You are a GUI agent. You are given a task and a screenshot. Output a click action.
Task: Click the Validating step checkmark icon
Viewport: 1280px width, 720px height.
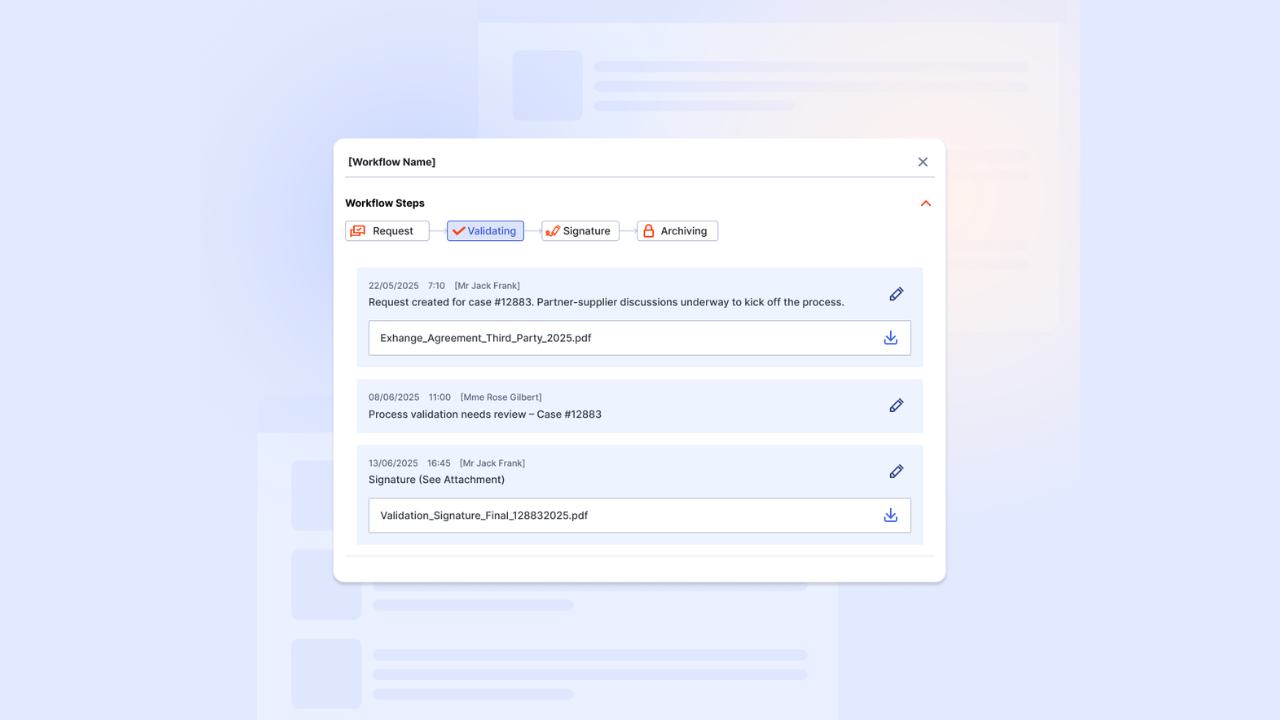coord(459,231)
